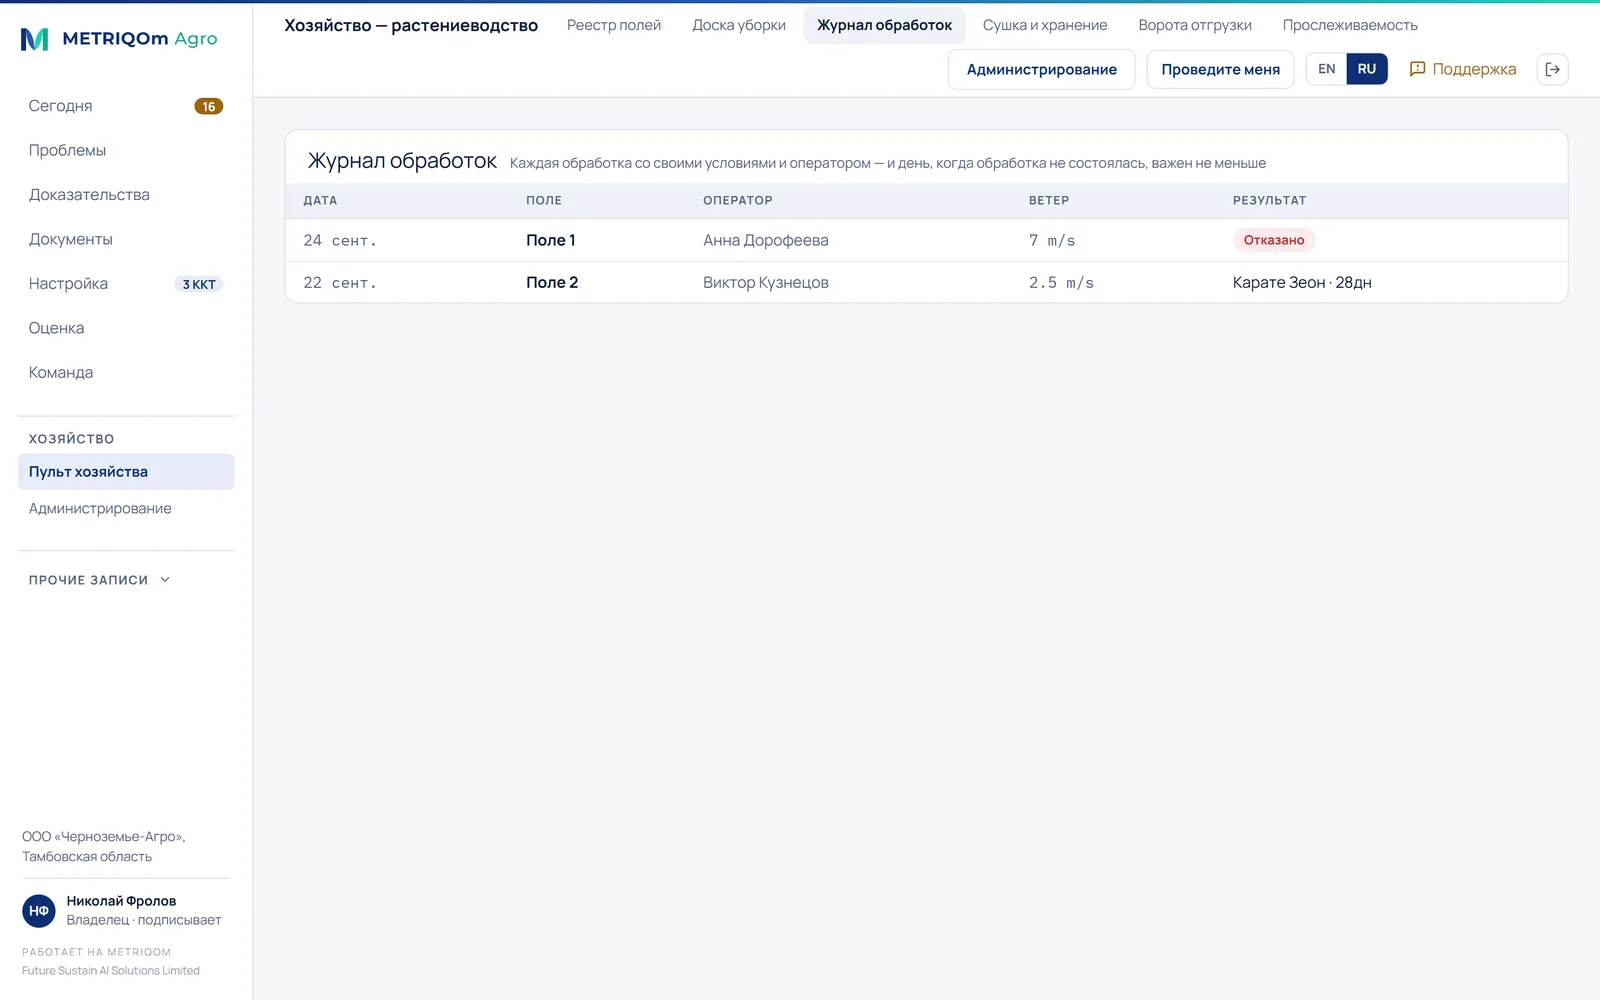Click the Ветер column header
Screen dimensions: 1600x1000
(1049, 200)
